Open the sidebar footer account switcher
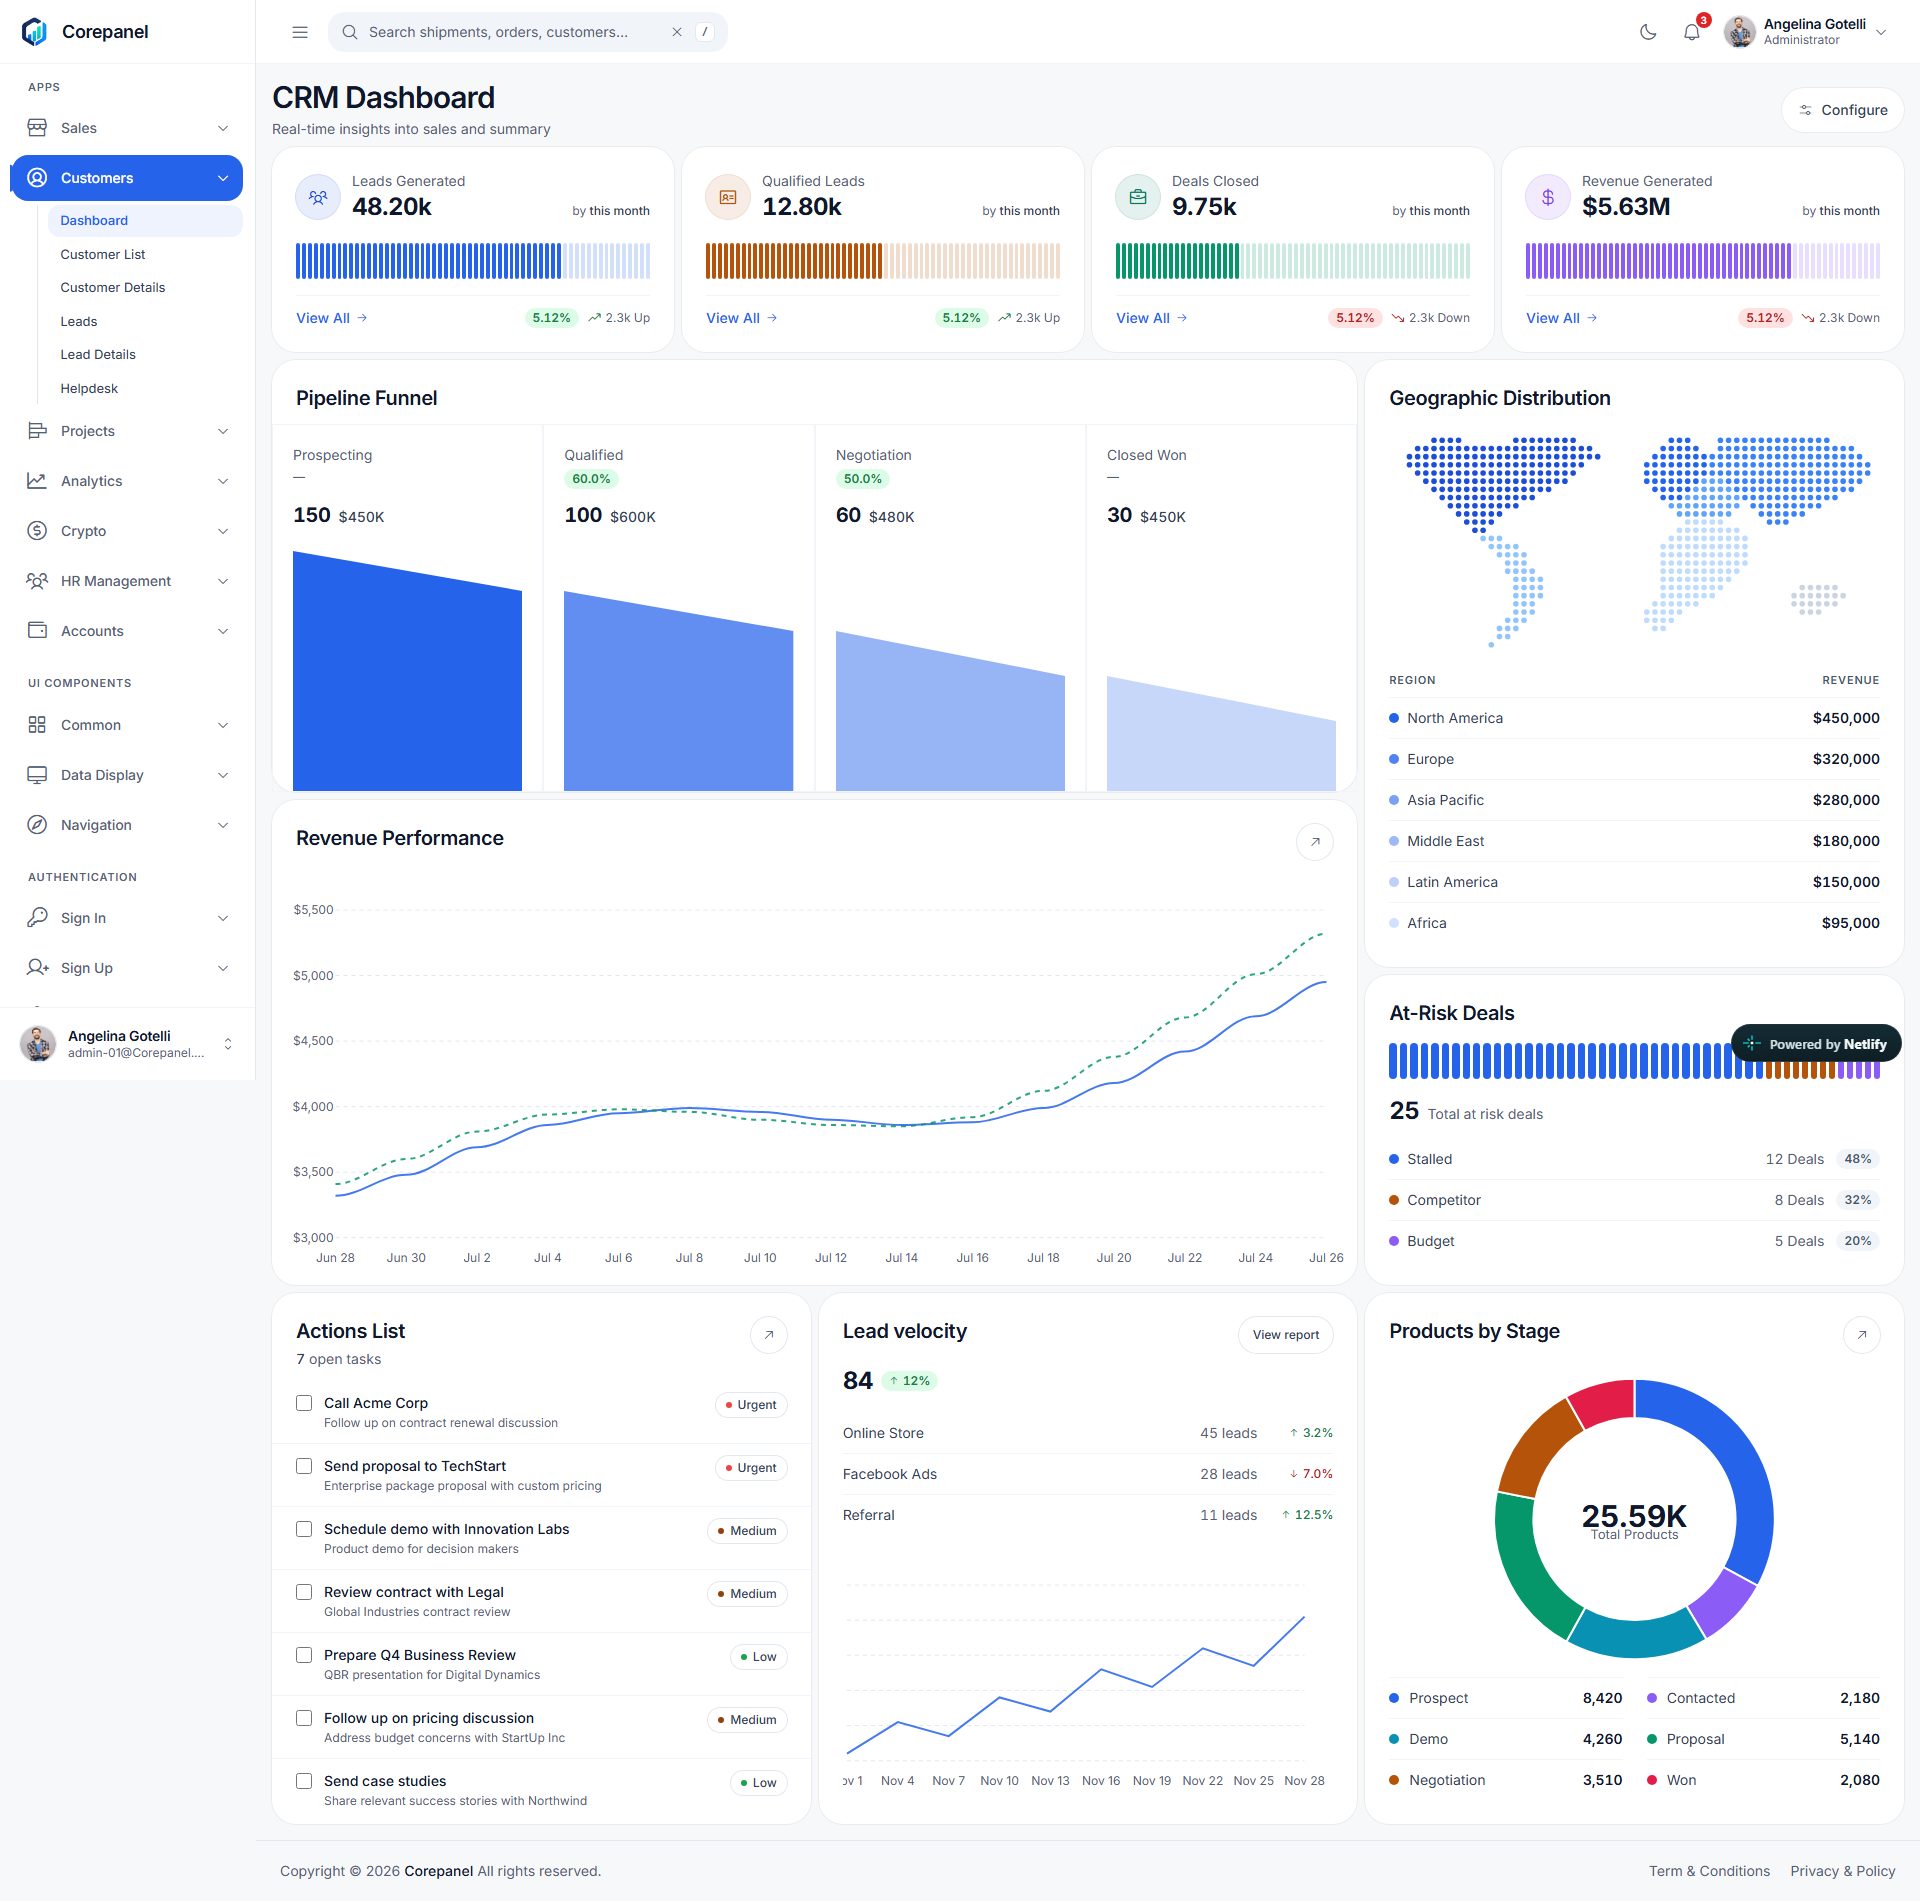 pyautogui.click(x=127, y=1044)
